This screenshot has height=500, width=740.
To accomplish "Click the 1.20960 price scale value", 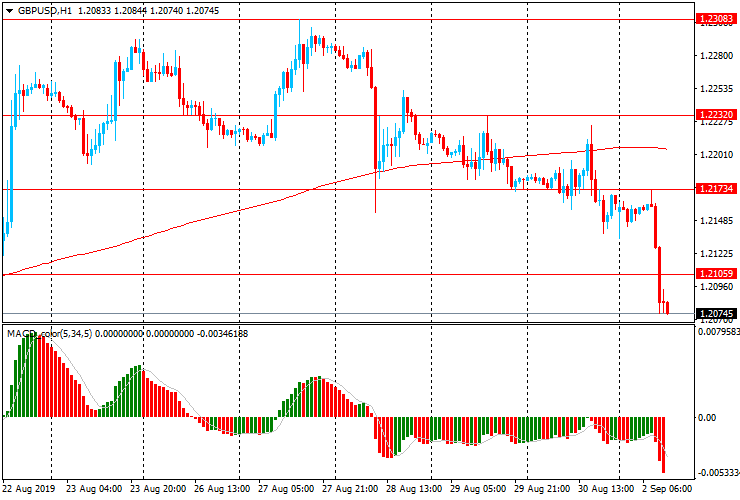I will pos(716,287).
